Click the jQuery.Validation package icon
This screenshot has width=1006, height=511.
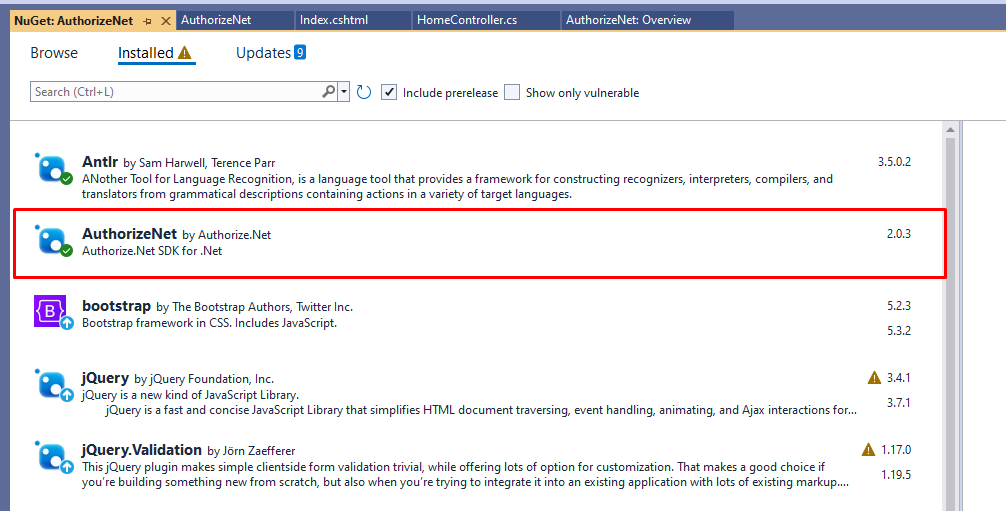pos(53,457)
